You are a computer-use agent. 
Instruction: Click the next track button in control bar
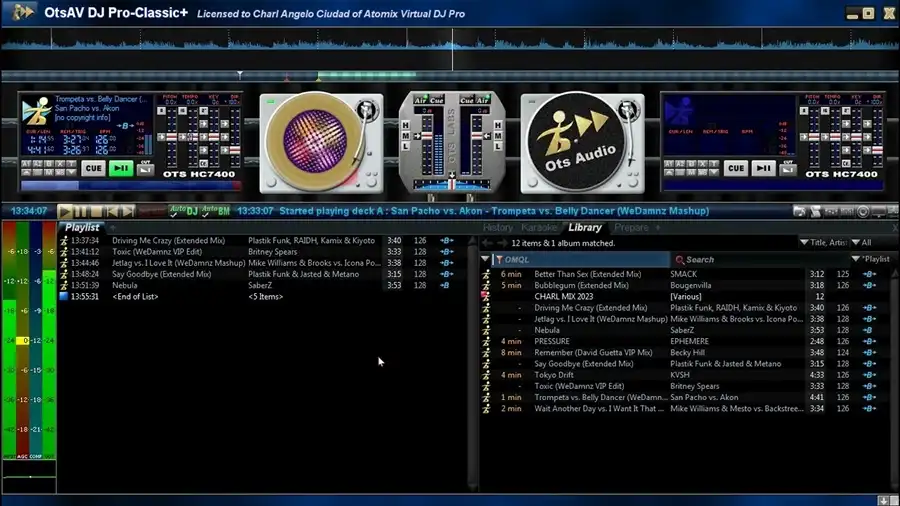point(127,211)
